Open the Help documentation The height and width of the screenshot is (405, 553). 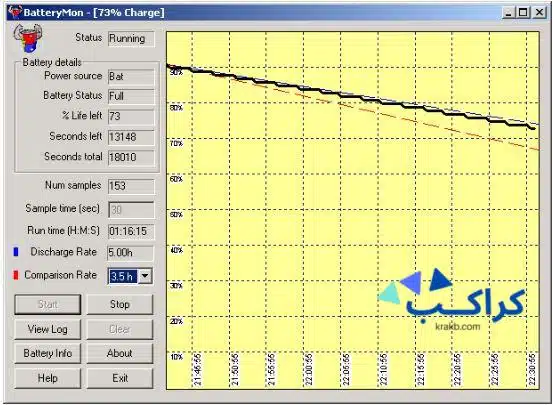click(48, 378)
